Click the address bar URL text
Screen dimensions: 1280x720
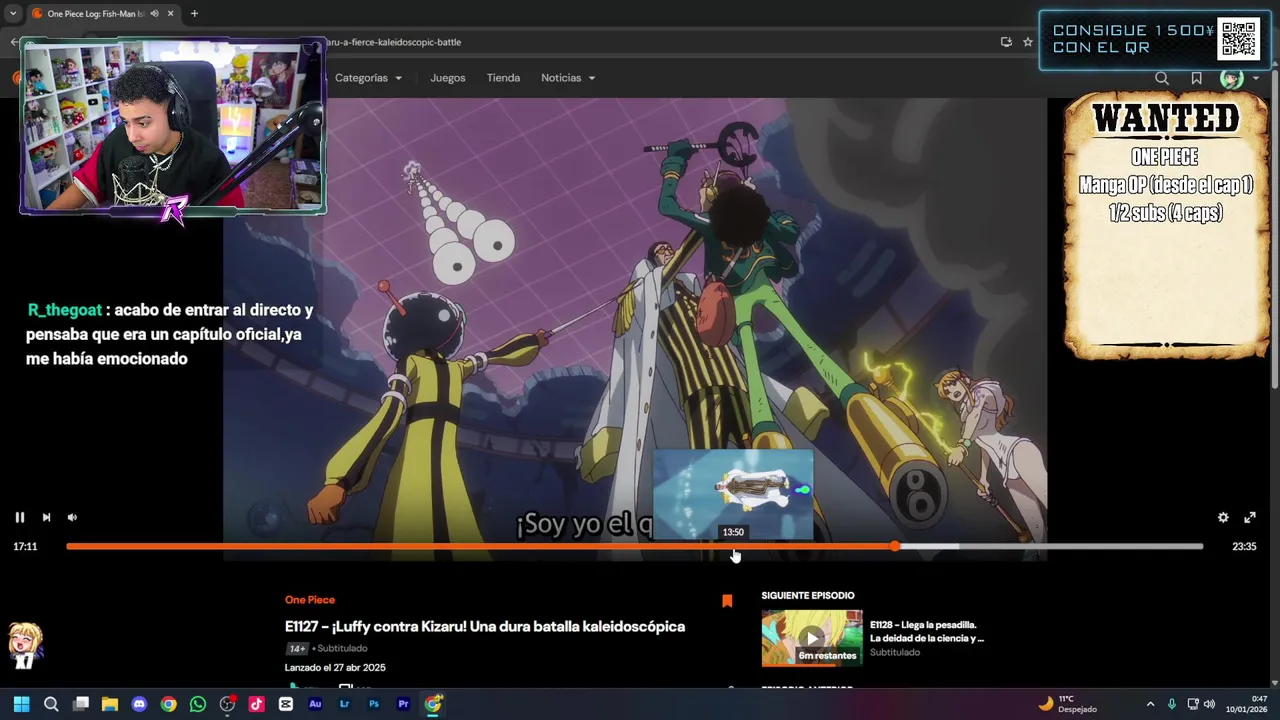(393, 42)
